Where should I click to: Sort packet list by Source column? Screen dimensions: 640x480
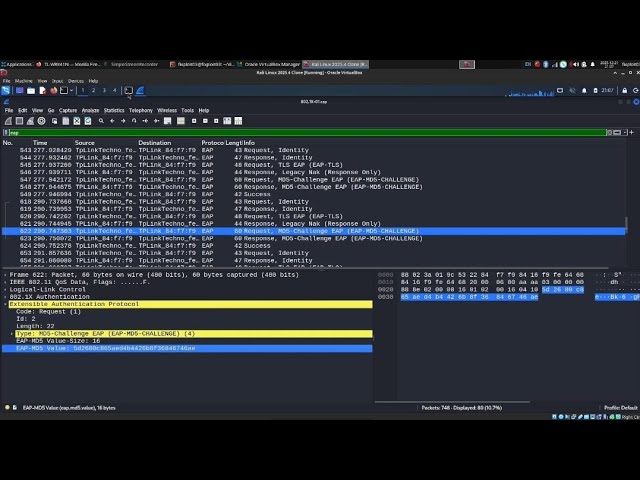(84, 143)
